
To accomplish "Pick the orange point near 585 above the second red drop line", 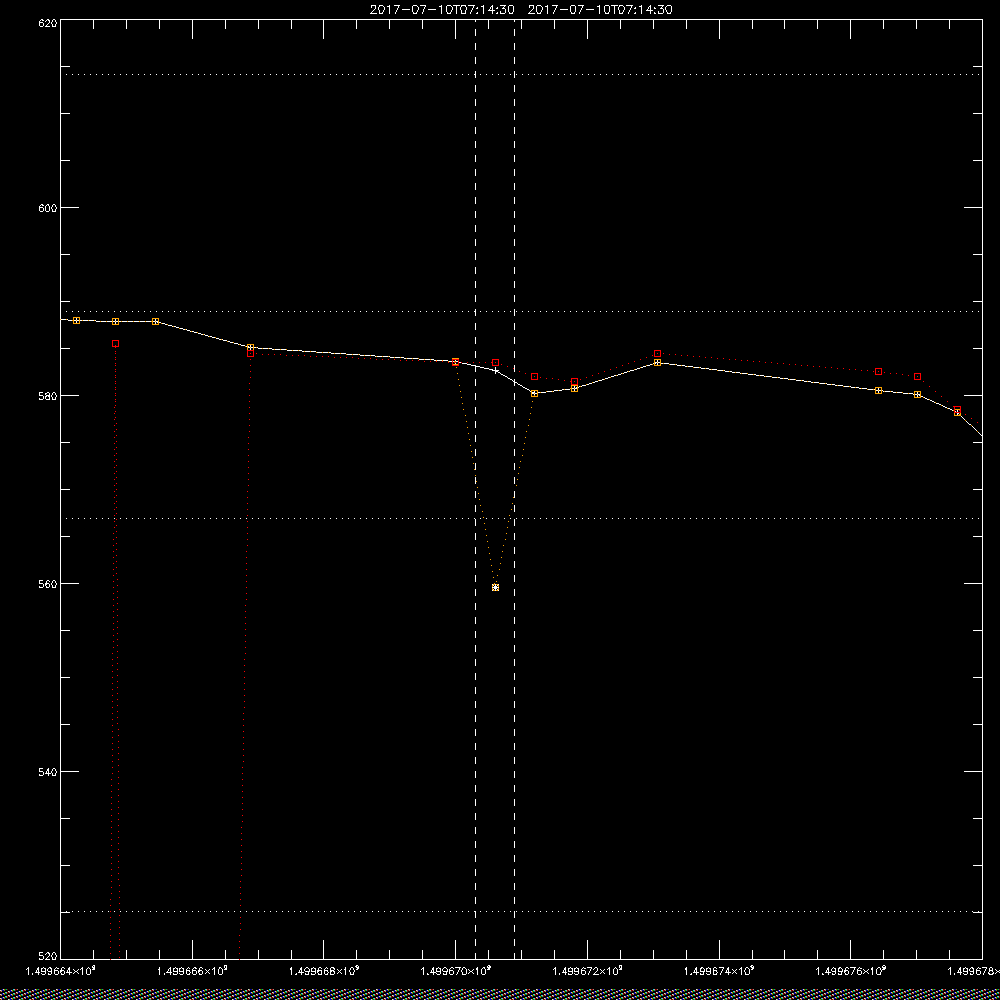I will [x=250, y=348].
